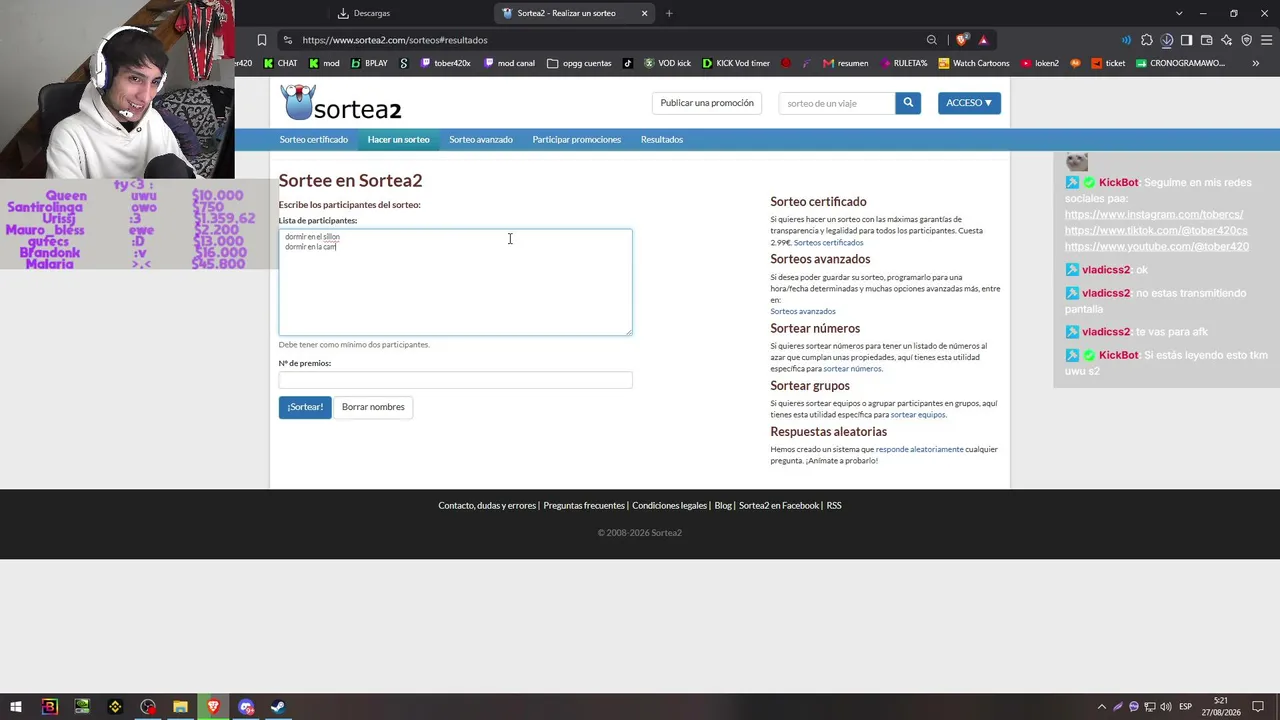Show the hidden bookmarks overflow chevron
Viewport: 1280px width, 720px height.
pos(1256,63)
